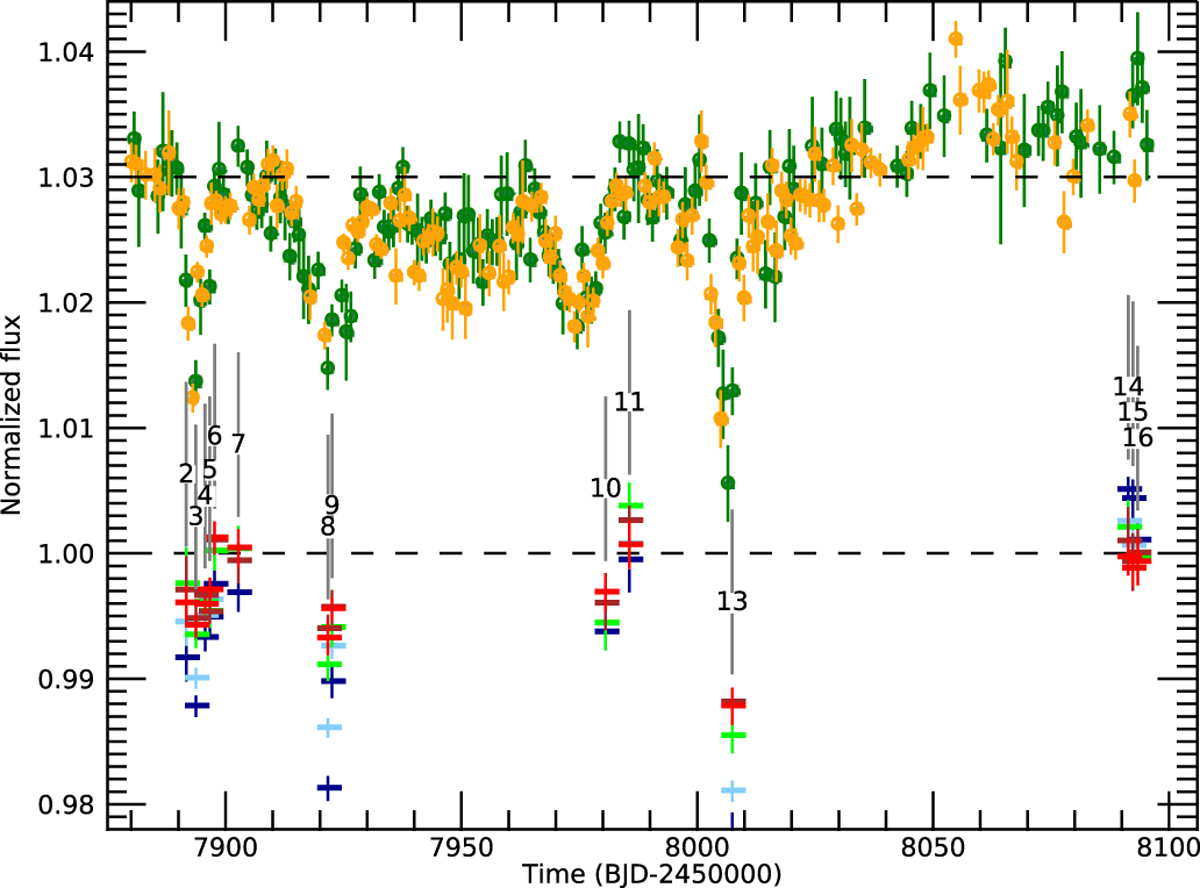The width and height of the screenshot is (1200, 888).
Task: Select the epoch marker labeled 11
Action: tap(628, 402)
